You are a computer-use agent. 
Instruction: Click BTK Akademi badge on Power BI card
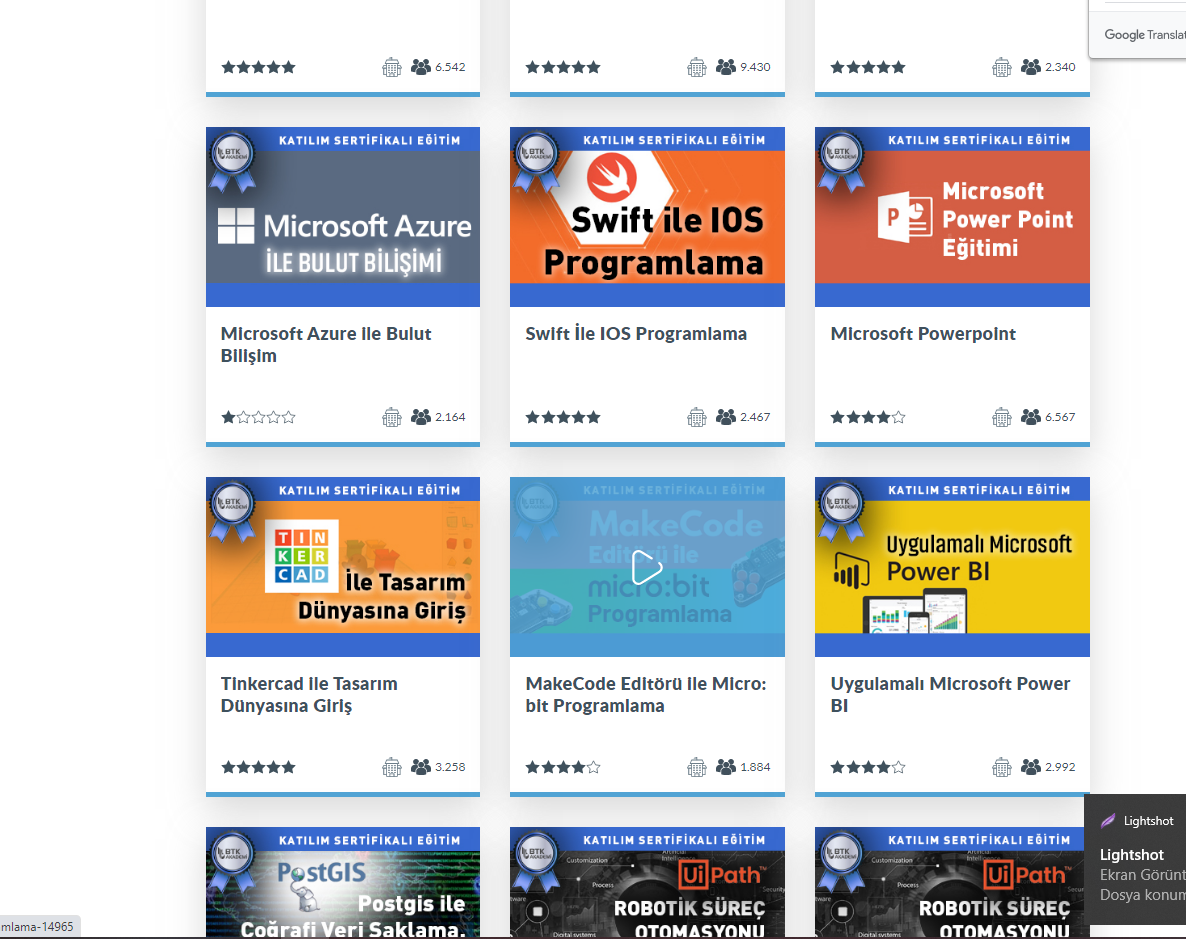[842, 511]
